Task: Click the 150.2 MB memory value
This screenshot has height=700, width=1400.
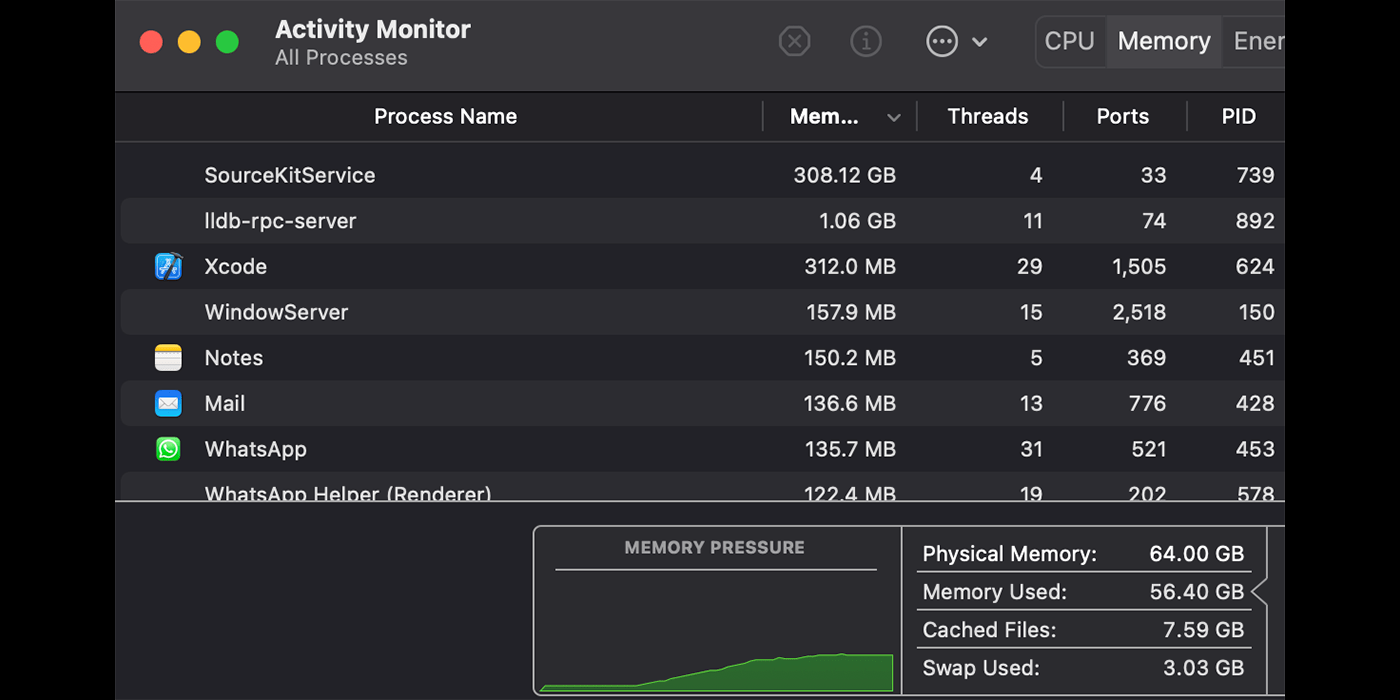Action: click(850, 358)
